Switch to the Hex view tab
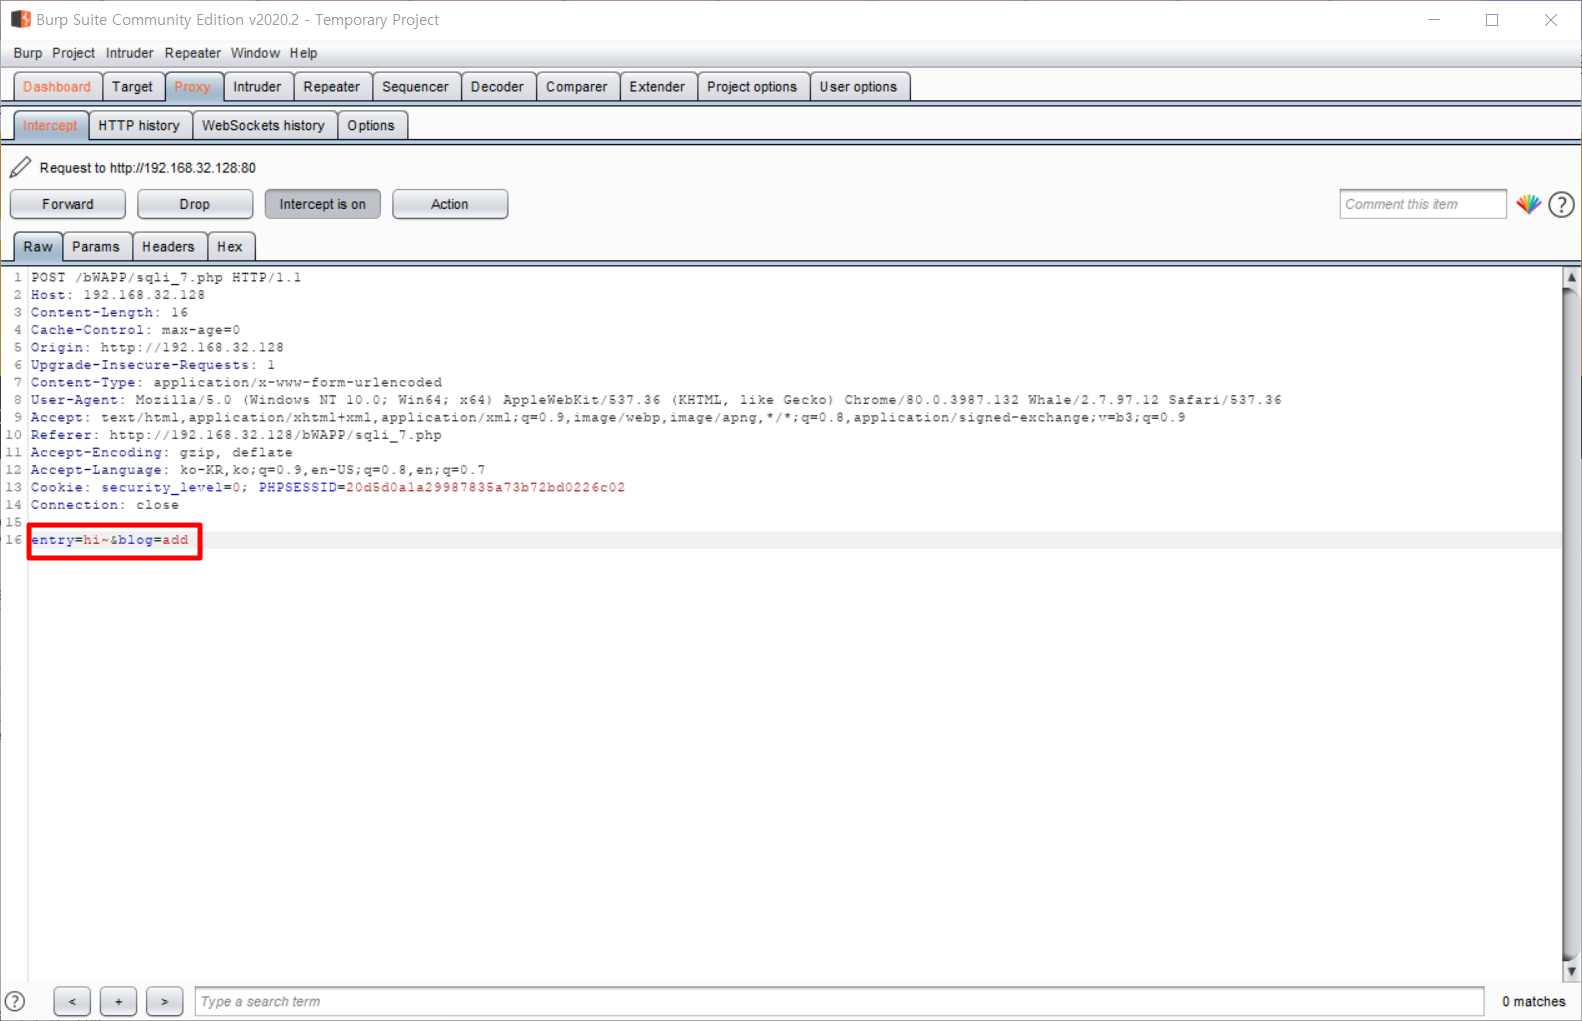The height and width of the screenshot is (1021, 1582). click(230, 246)
